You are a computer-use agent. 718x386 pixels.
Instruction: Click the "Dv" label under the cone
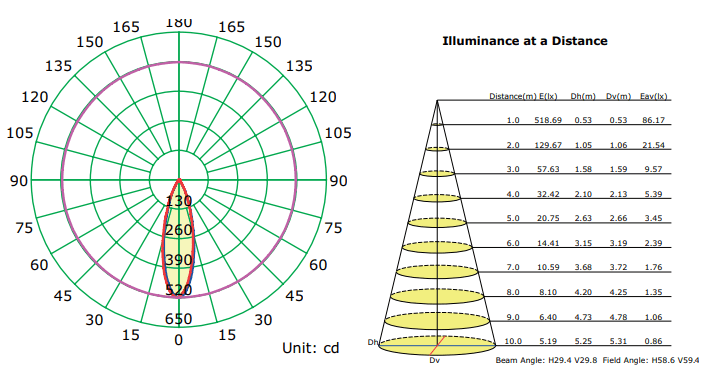pos(435,361)
